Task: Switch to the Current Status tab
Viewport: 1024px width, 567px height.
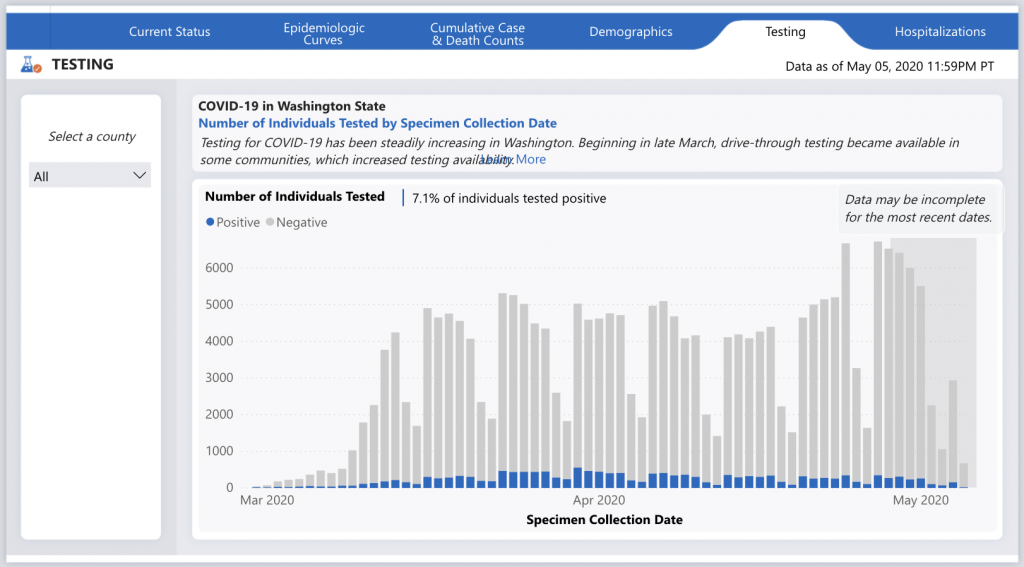Action: point(169,32)
